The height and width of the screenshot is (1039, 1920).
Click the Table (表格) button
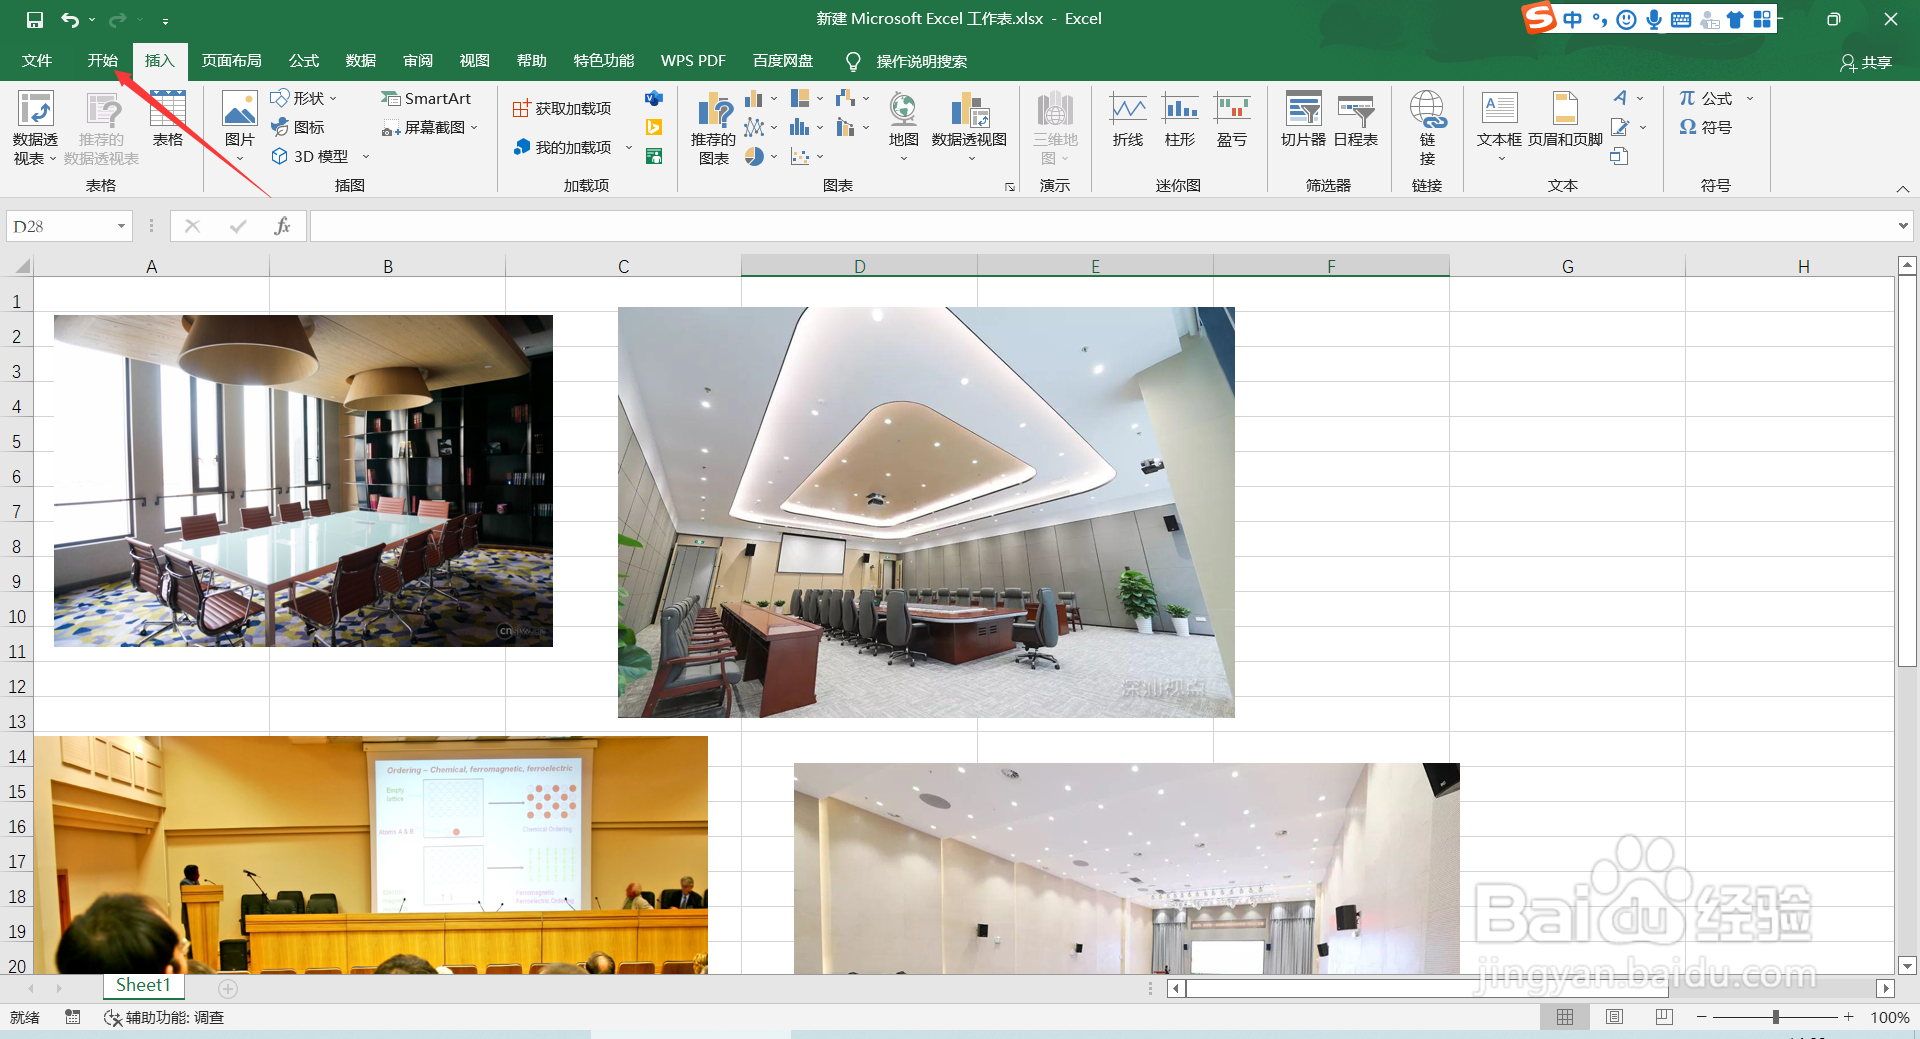[168, 119]
